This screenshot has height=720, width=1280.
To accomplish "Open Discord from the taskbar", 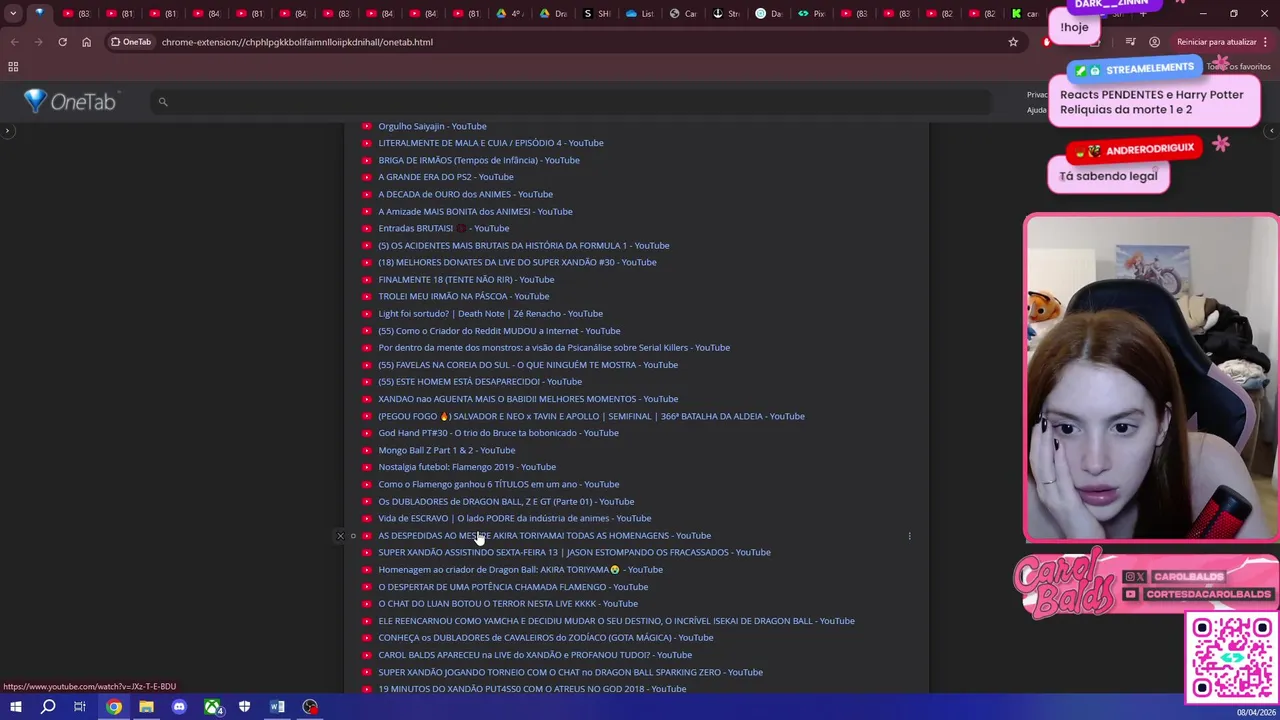I will [x=179, y=707].
